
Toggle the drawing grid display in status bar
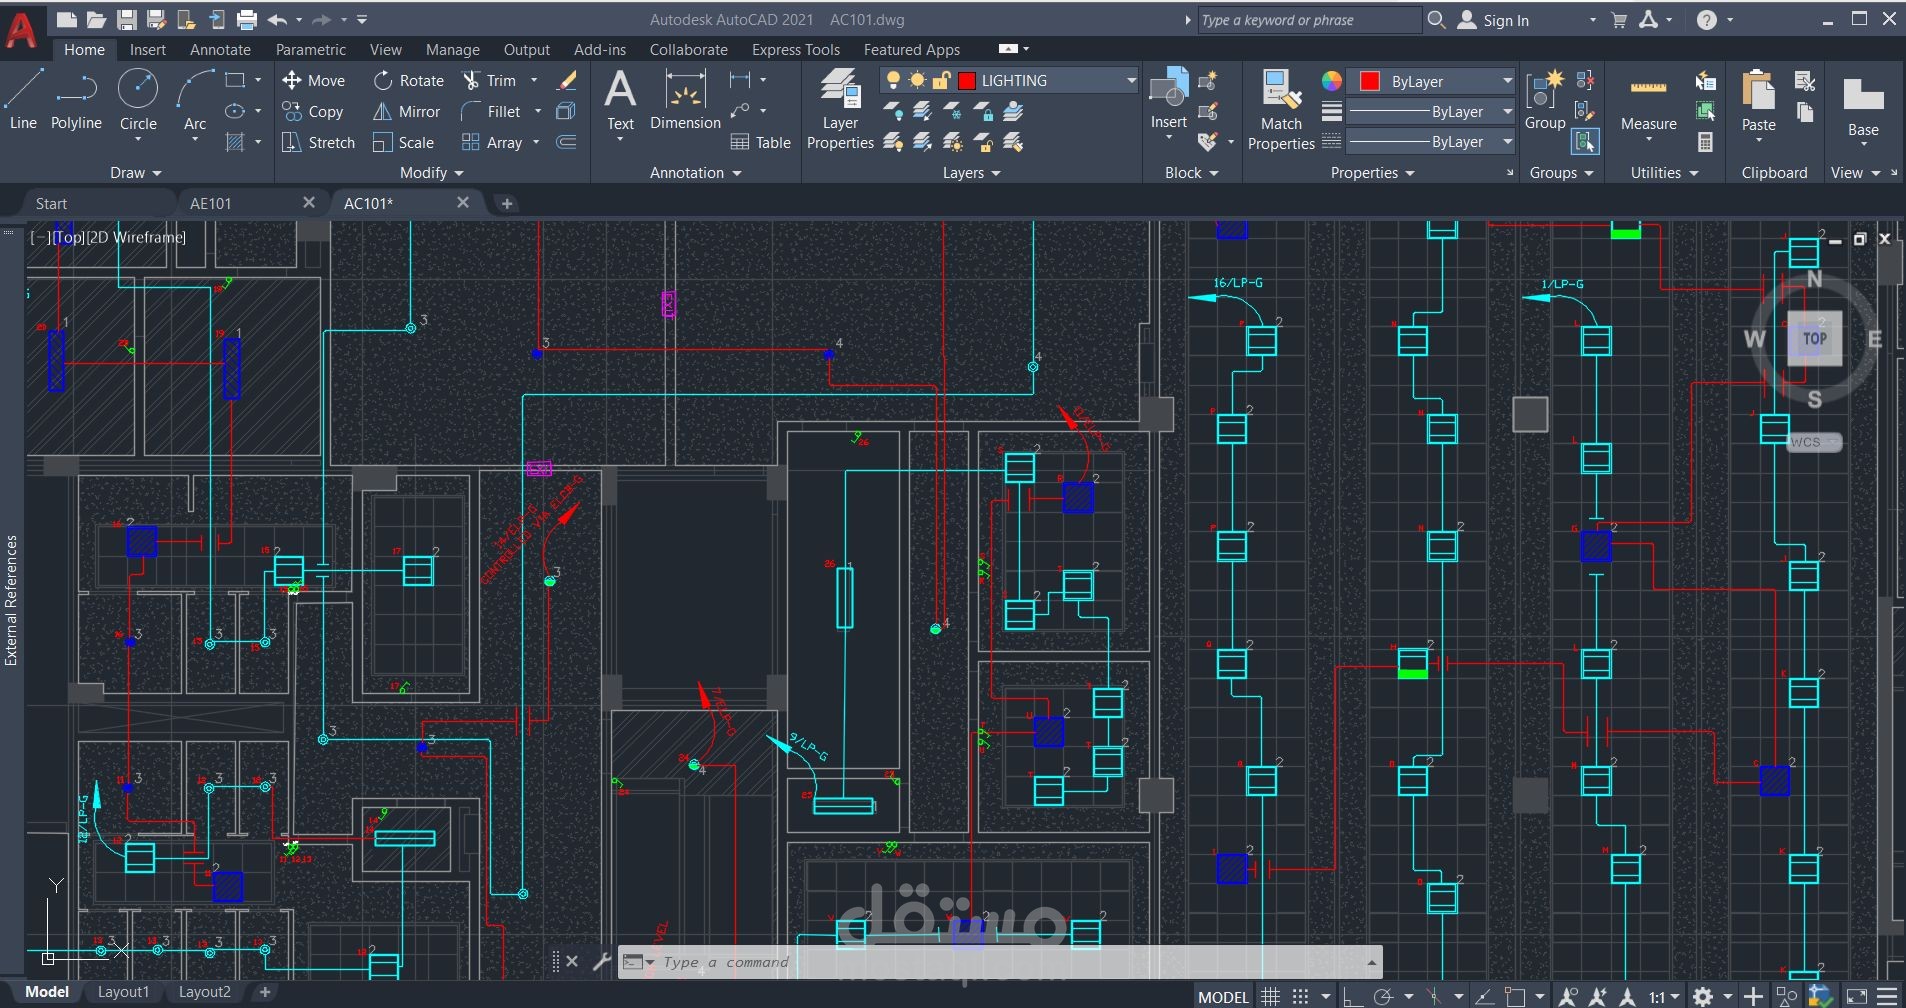tap(1270, 996)
